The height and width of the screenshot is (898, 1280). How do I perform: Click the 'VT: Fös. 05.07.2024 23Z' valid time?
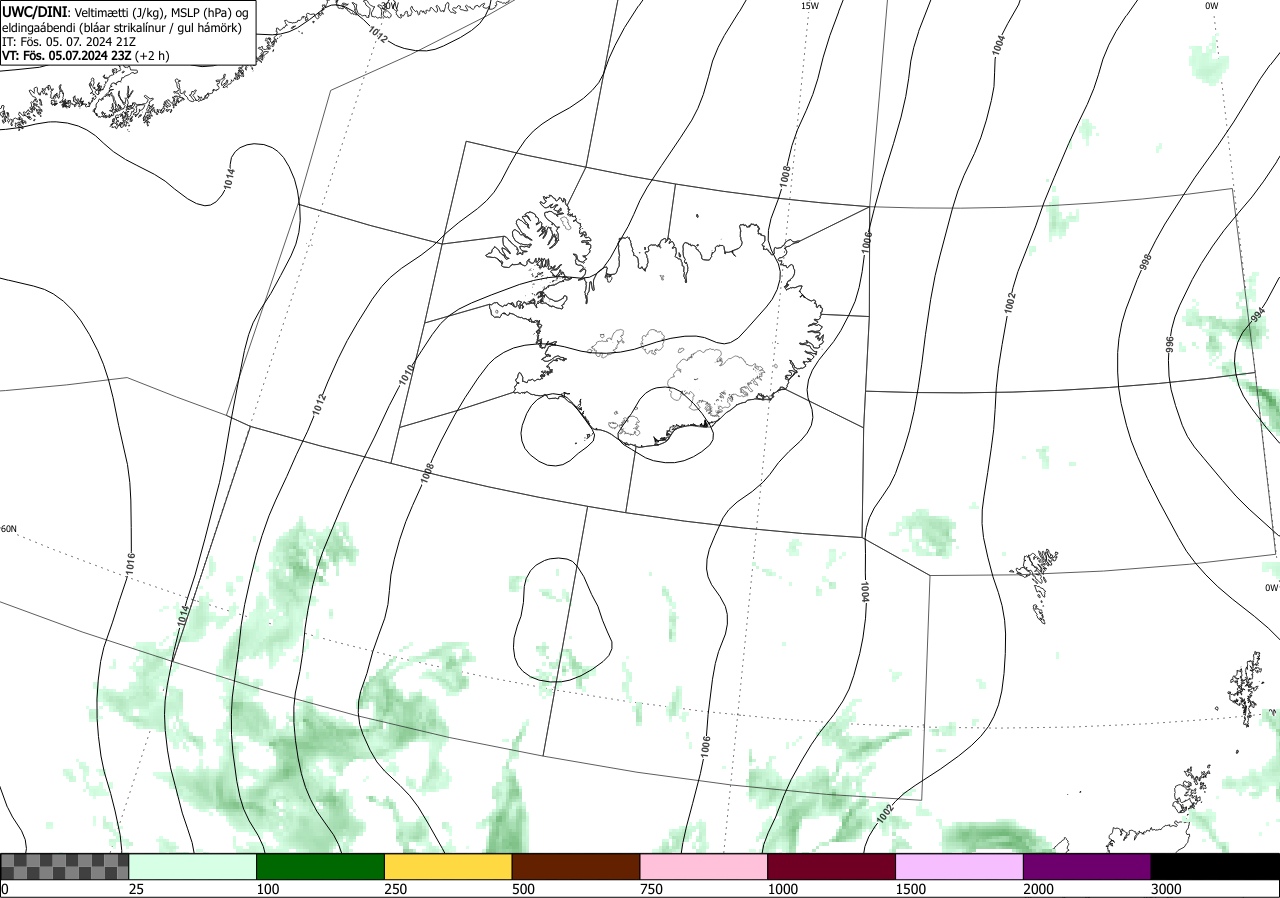pos(66,56)
